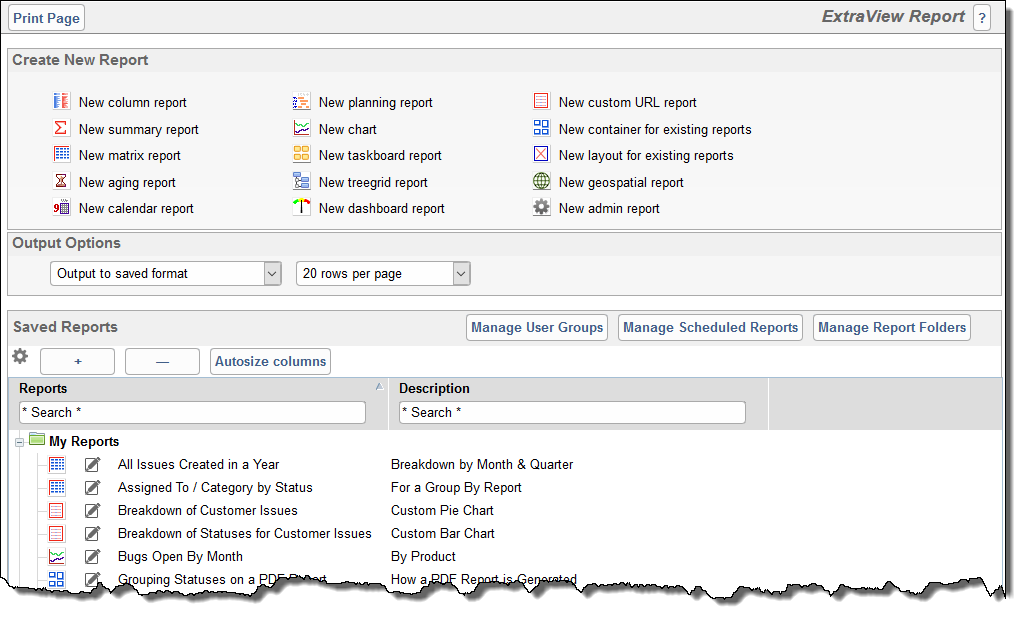The image size is (1021, 621).
Task: Open the Breakdown of Customer Issues report
Action: (x=208, y=510)
